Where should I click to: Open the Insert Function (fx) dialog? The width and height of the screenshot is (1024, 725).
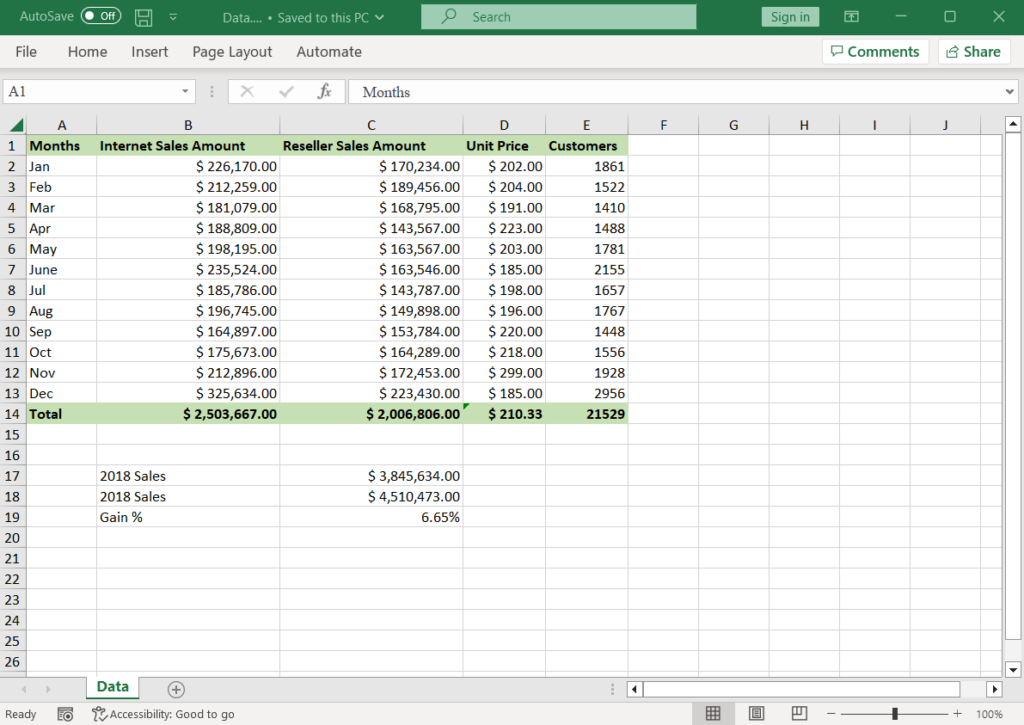tap(325, 91)
